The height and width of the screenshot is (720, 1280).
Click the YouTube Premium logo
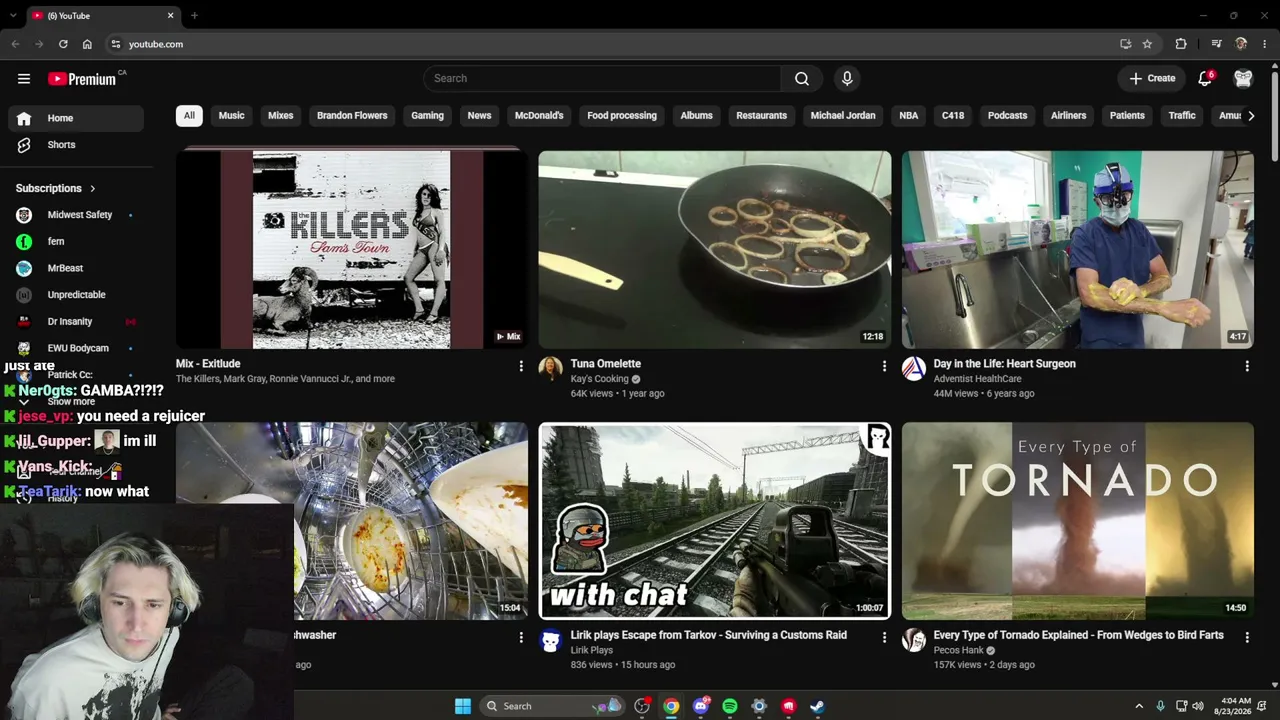coord(82,79)
